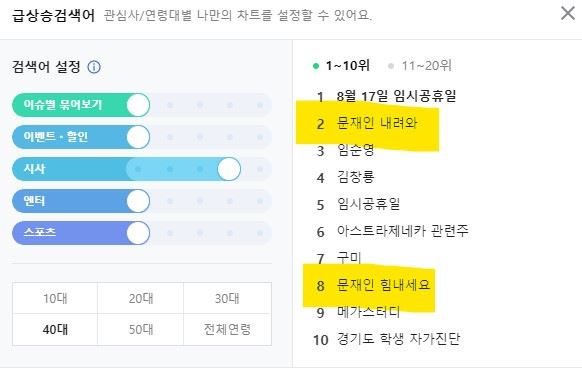Image resolution: width=582 pixels, height=372 pixels.
Task: Choose the 40대 age option
Action: point(55,329)
